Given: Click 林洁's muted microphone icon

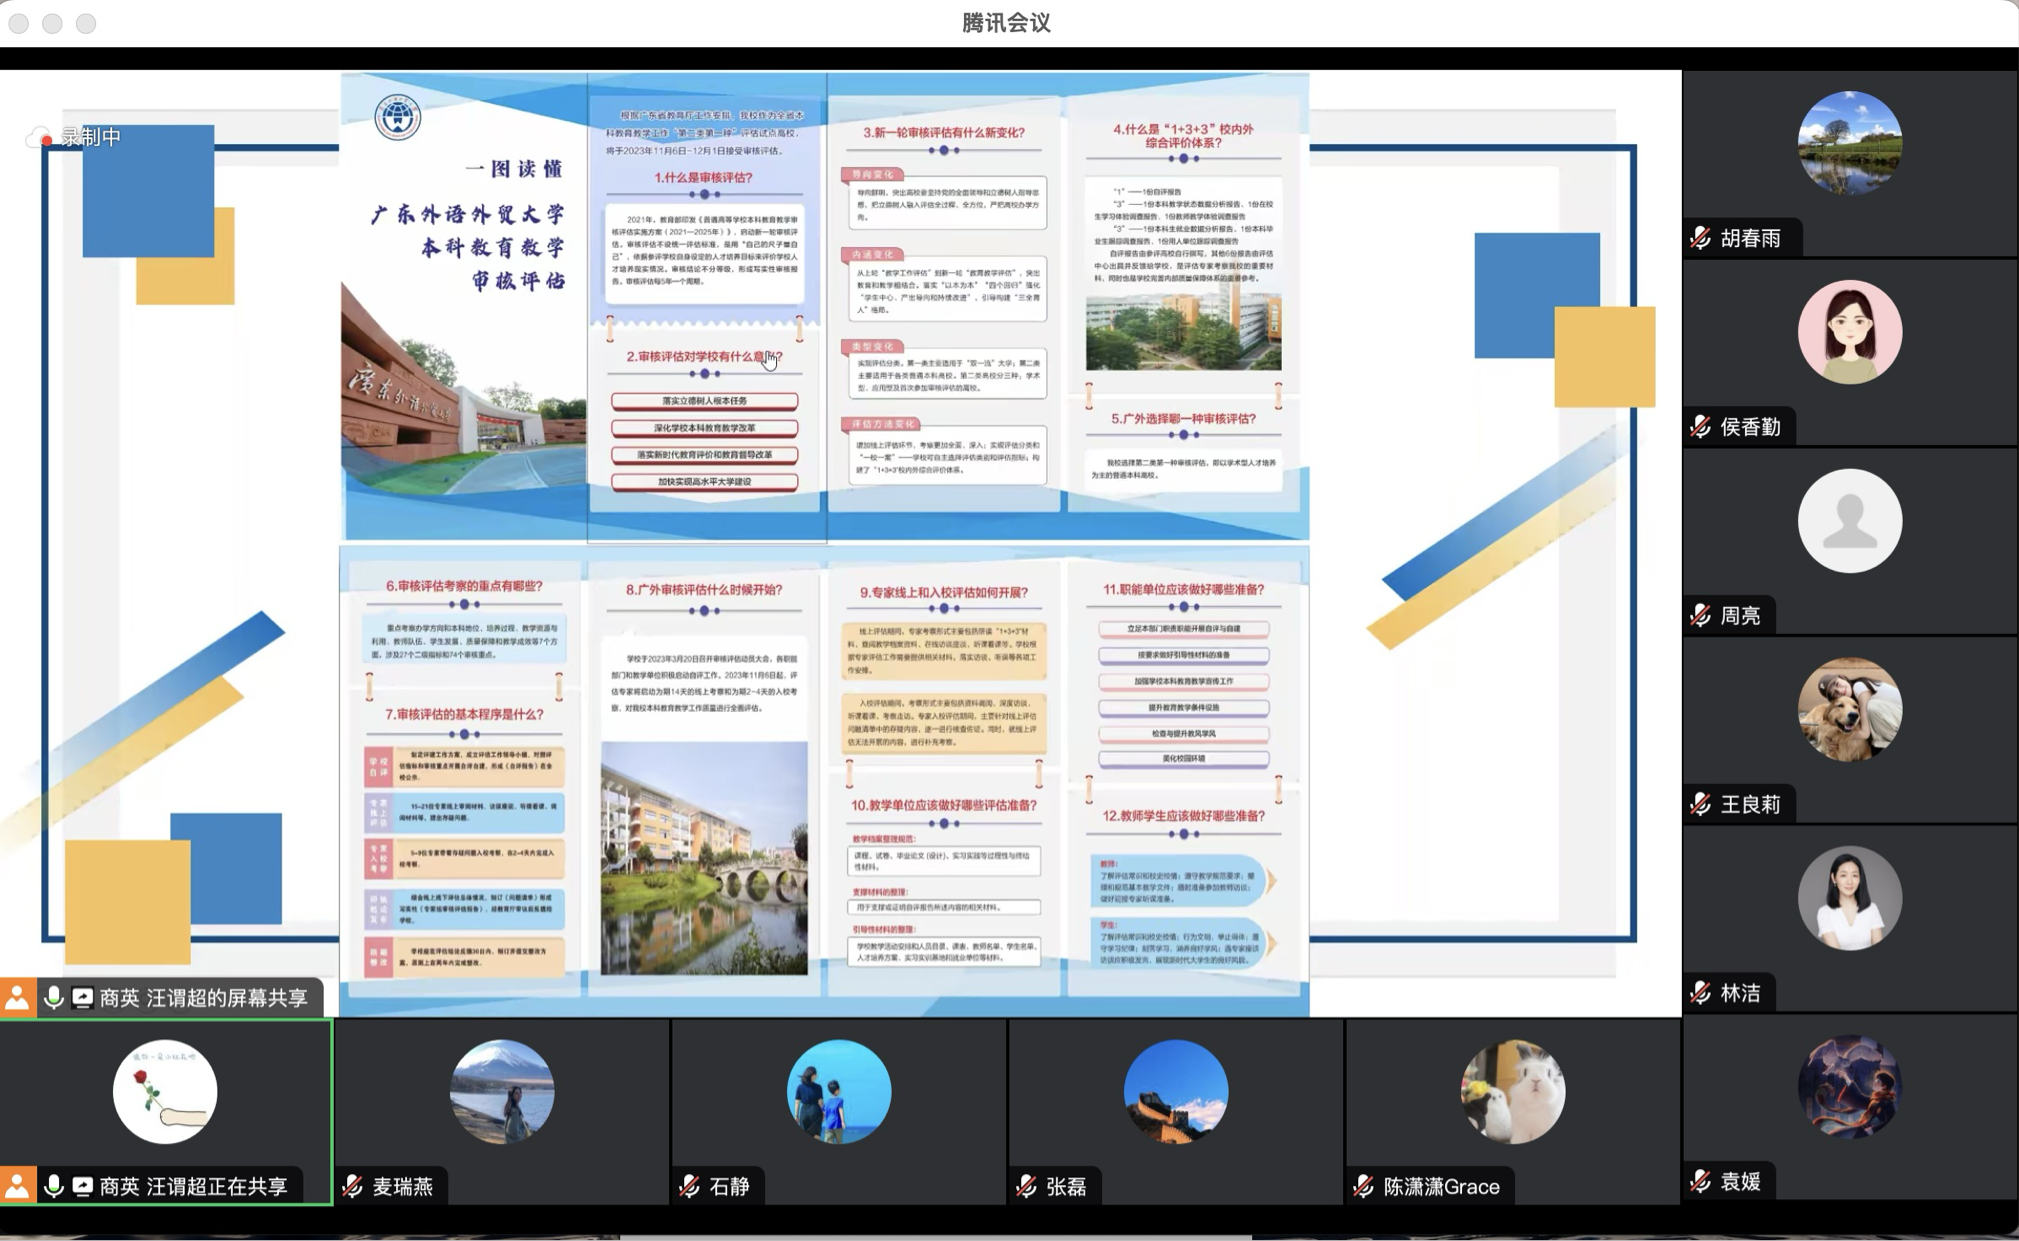Looking at the screenshot, I should pyautogui.click(x=1701, y=993).
